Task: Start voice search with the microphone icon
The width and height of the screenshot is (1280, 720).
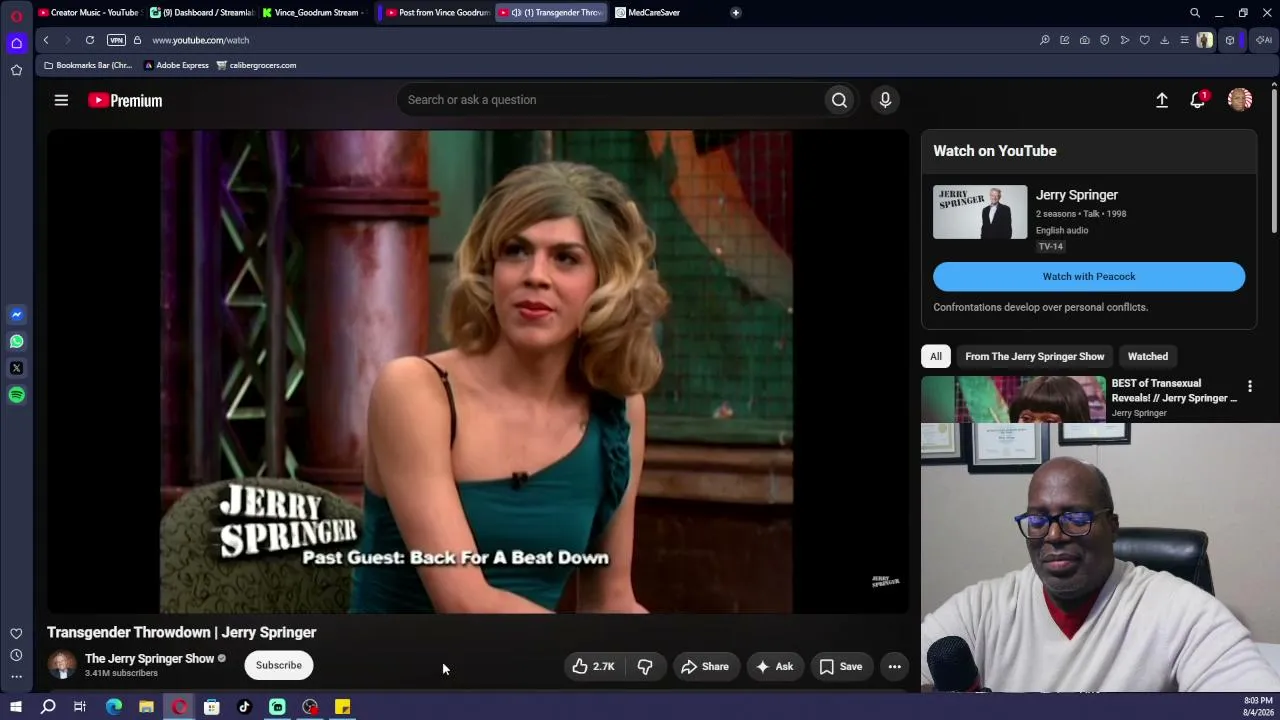Action: tap(885, 100)
